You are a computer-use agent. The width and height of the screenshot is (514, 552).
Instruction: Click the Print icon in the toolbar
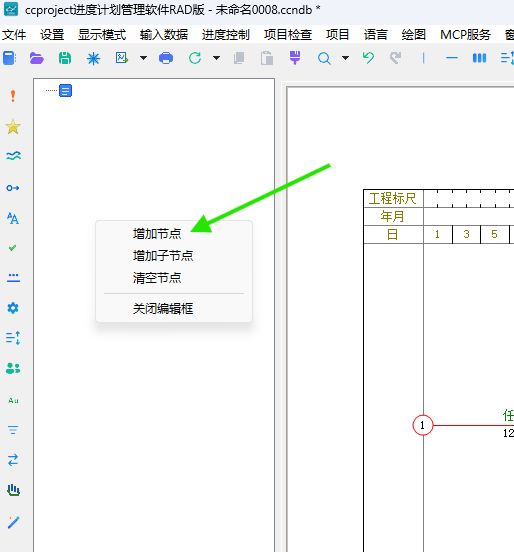point(166,58)
